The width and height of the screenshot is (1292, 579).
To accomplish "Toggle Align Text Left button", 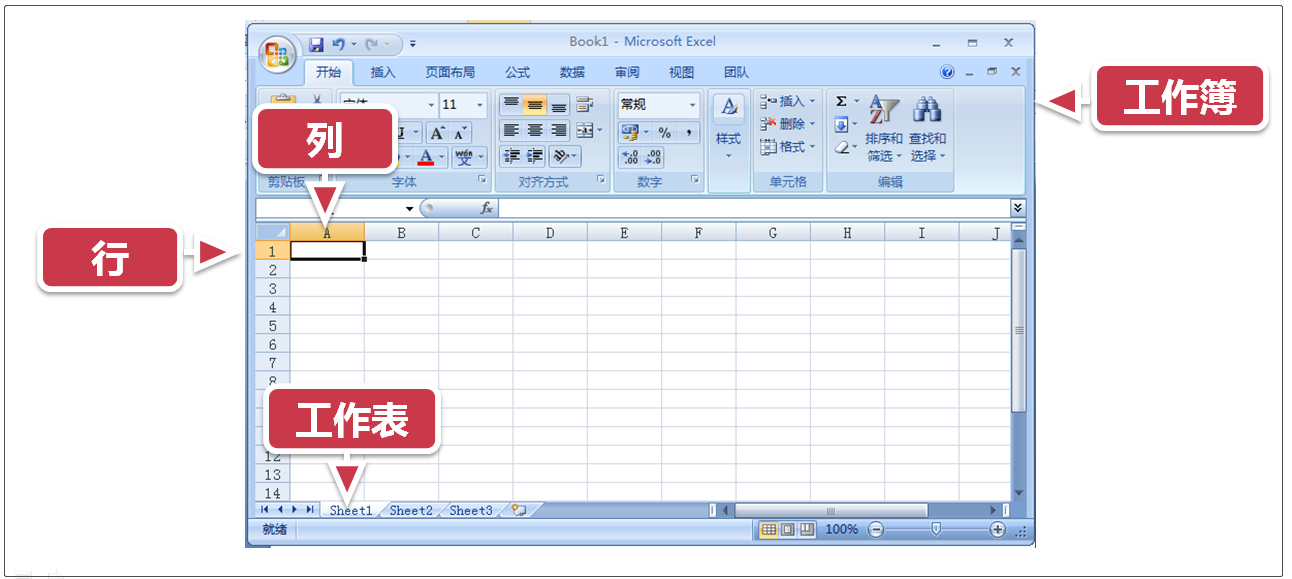I will [511, 130].
